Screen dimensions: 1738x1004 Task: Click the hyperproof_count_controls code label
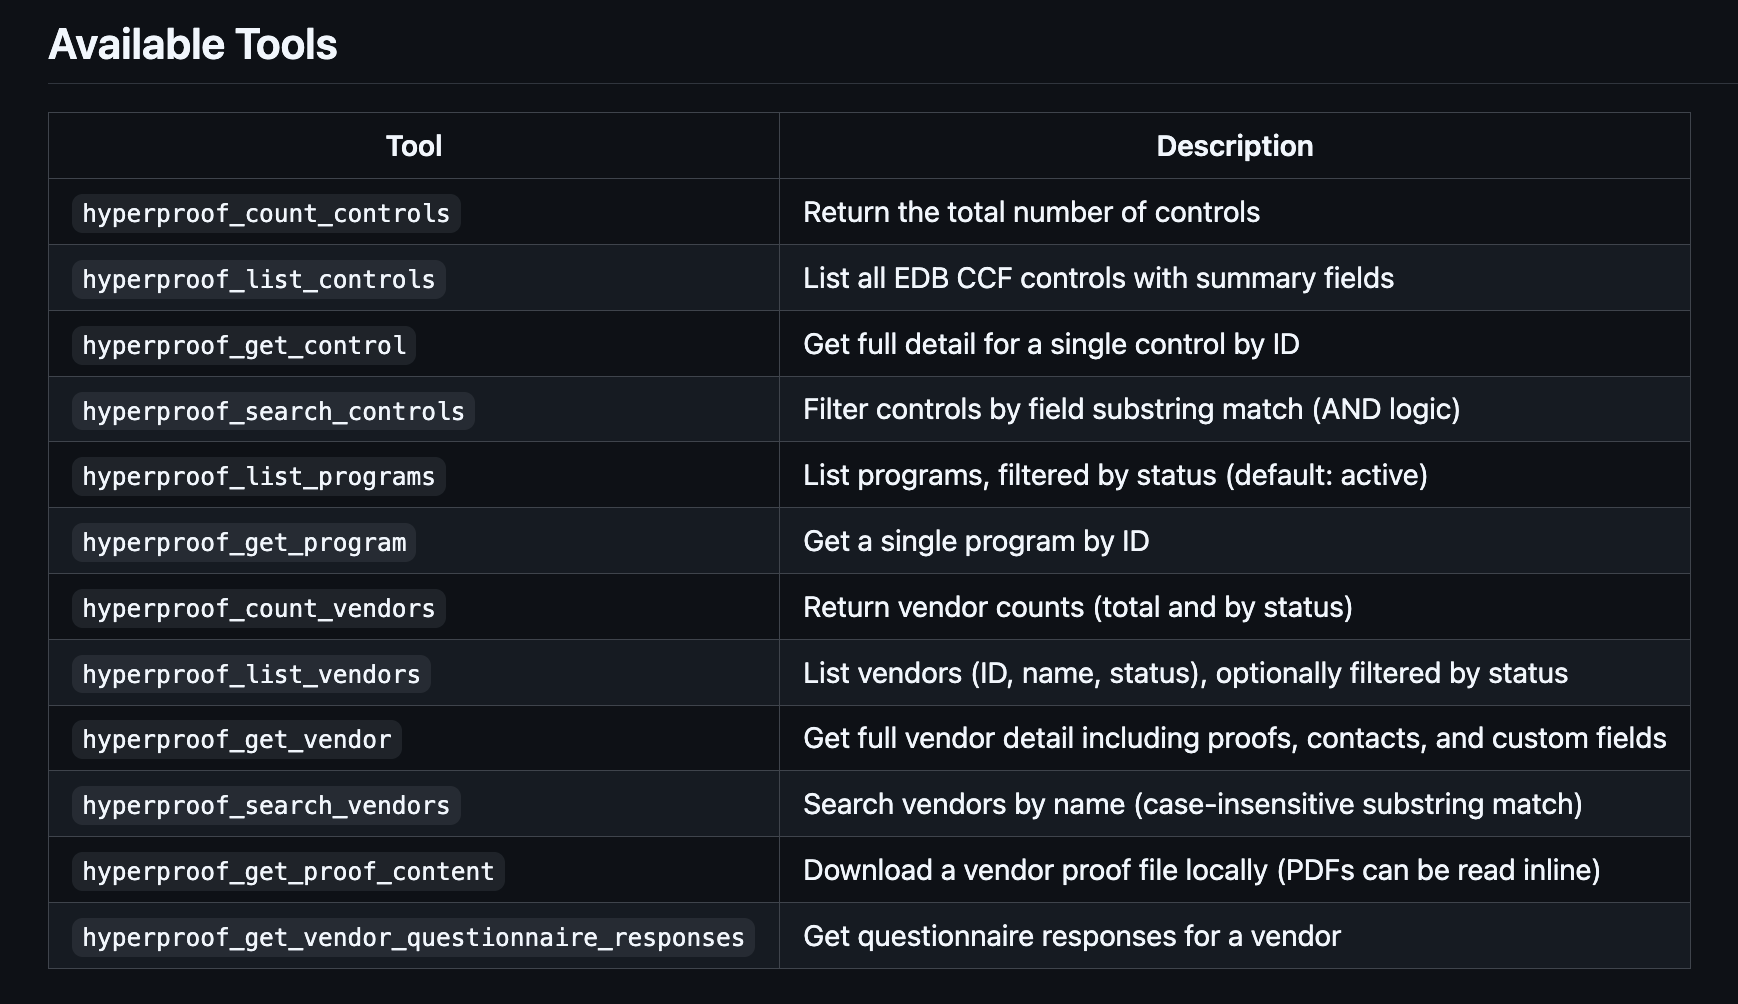(266, 213)
